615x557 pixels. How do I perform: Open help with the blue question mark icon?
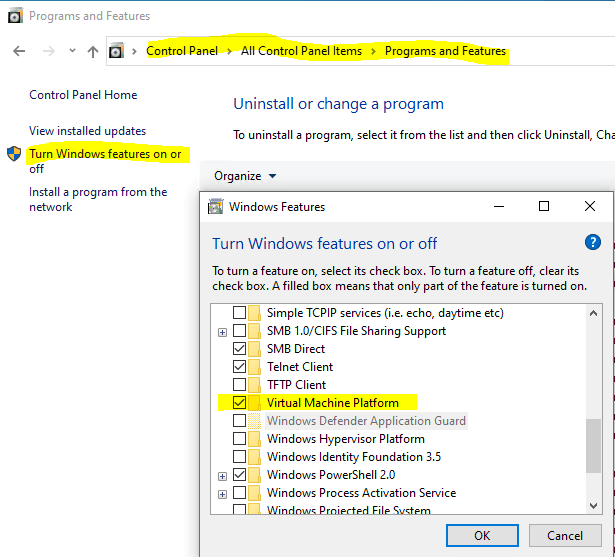click(593, 242)
